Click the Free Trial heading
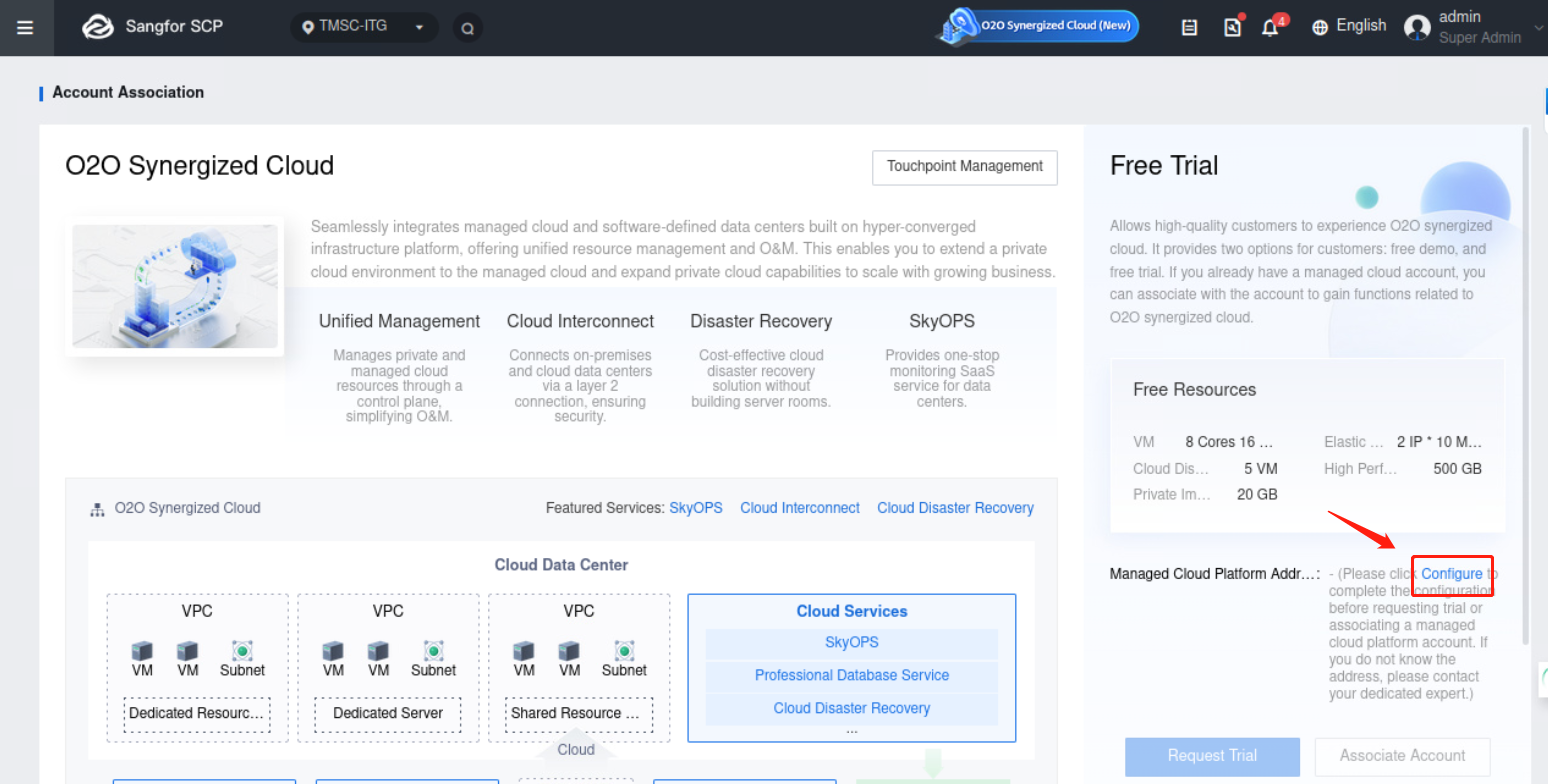 (x=1164, y=166)
